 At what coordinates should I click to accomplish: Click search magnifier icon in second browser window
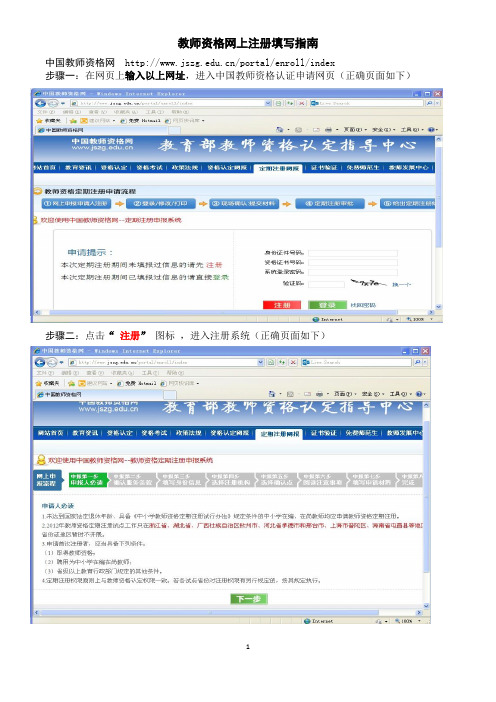(x=417, y=362)
